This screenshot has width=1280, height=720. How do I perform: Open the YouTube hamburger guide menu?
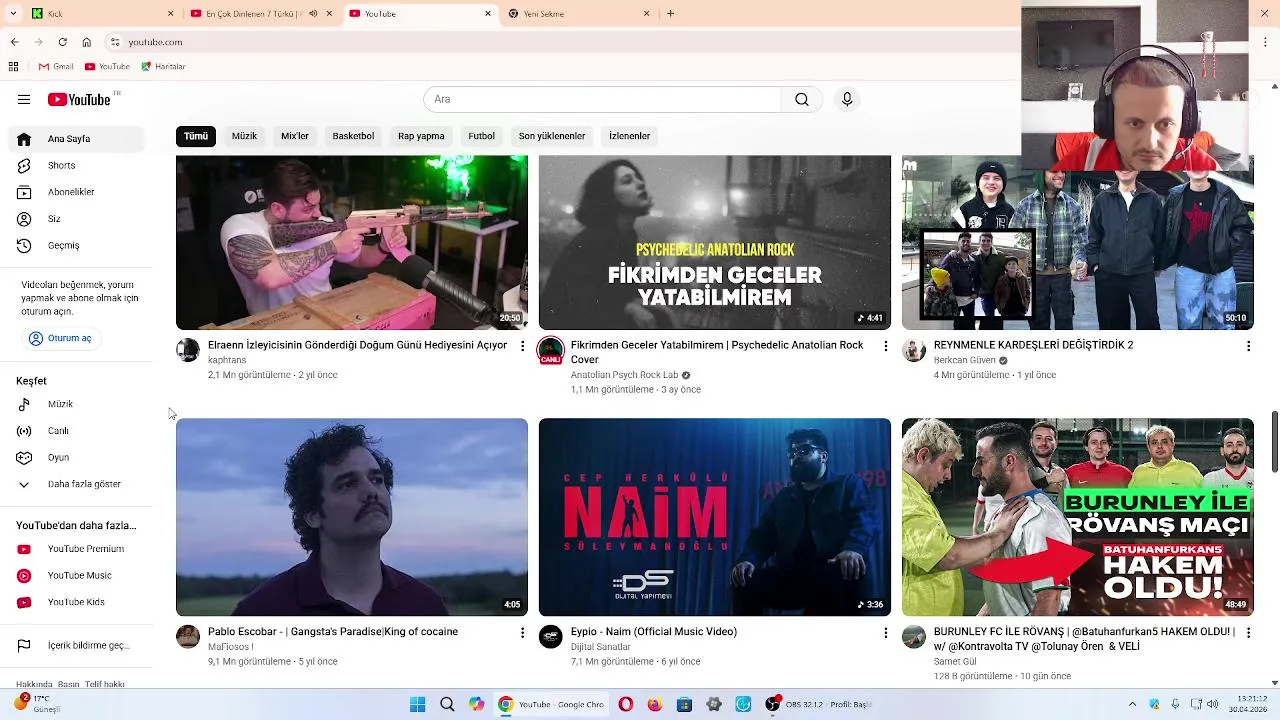[x=24, y=99]
